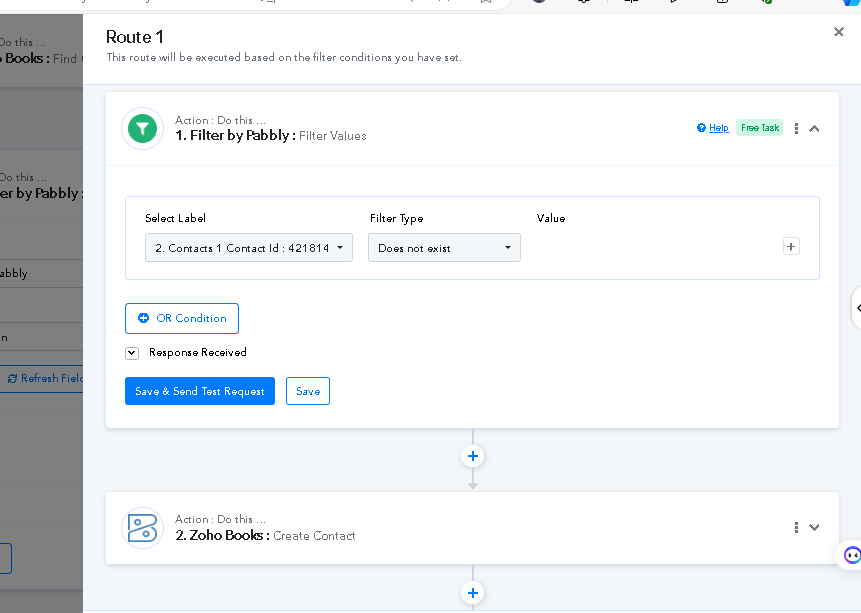
Task: Open the Filter Type dropdown
Action: [x=444, y=248]
